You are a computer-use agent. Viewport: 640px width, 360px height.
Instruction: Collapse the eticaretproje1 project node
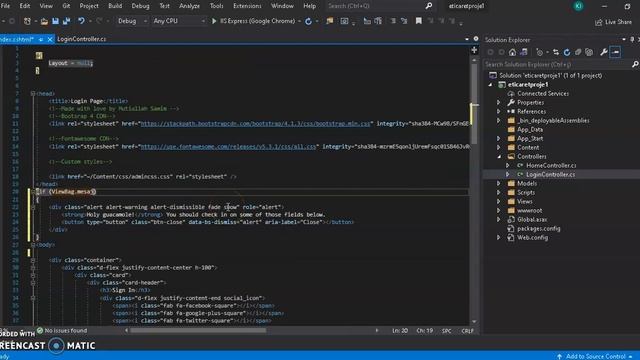pyautogui.click(x=490, y=84)
